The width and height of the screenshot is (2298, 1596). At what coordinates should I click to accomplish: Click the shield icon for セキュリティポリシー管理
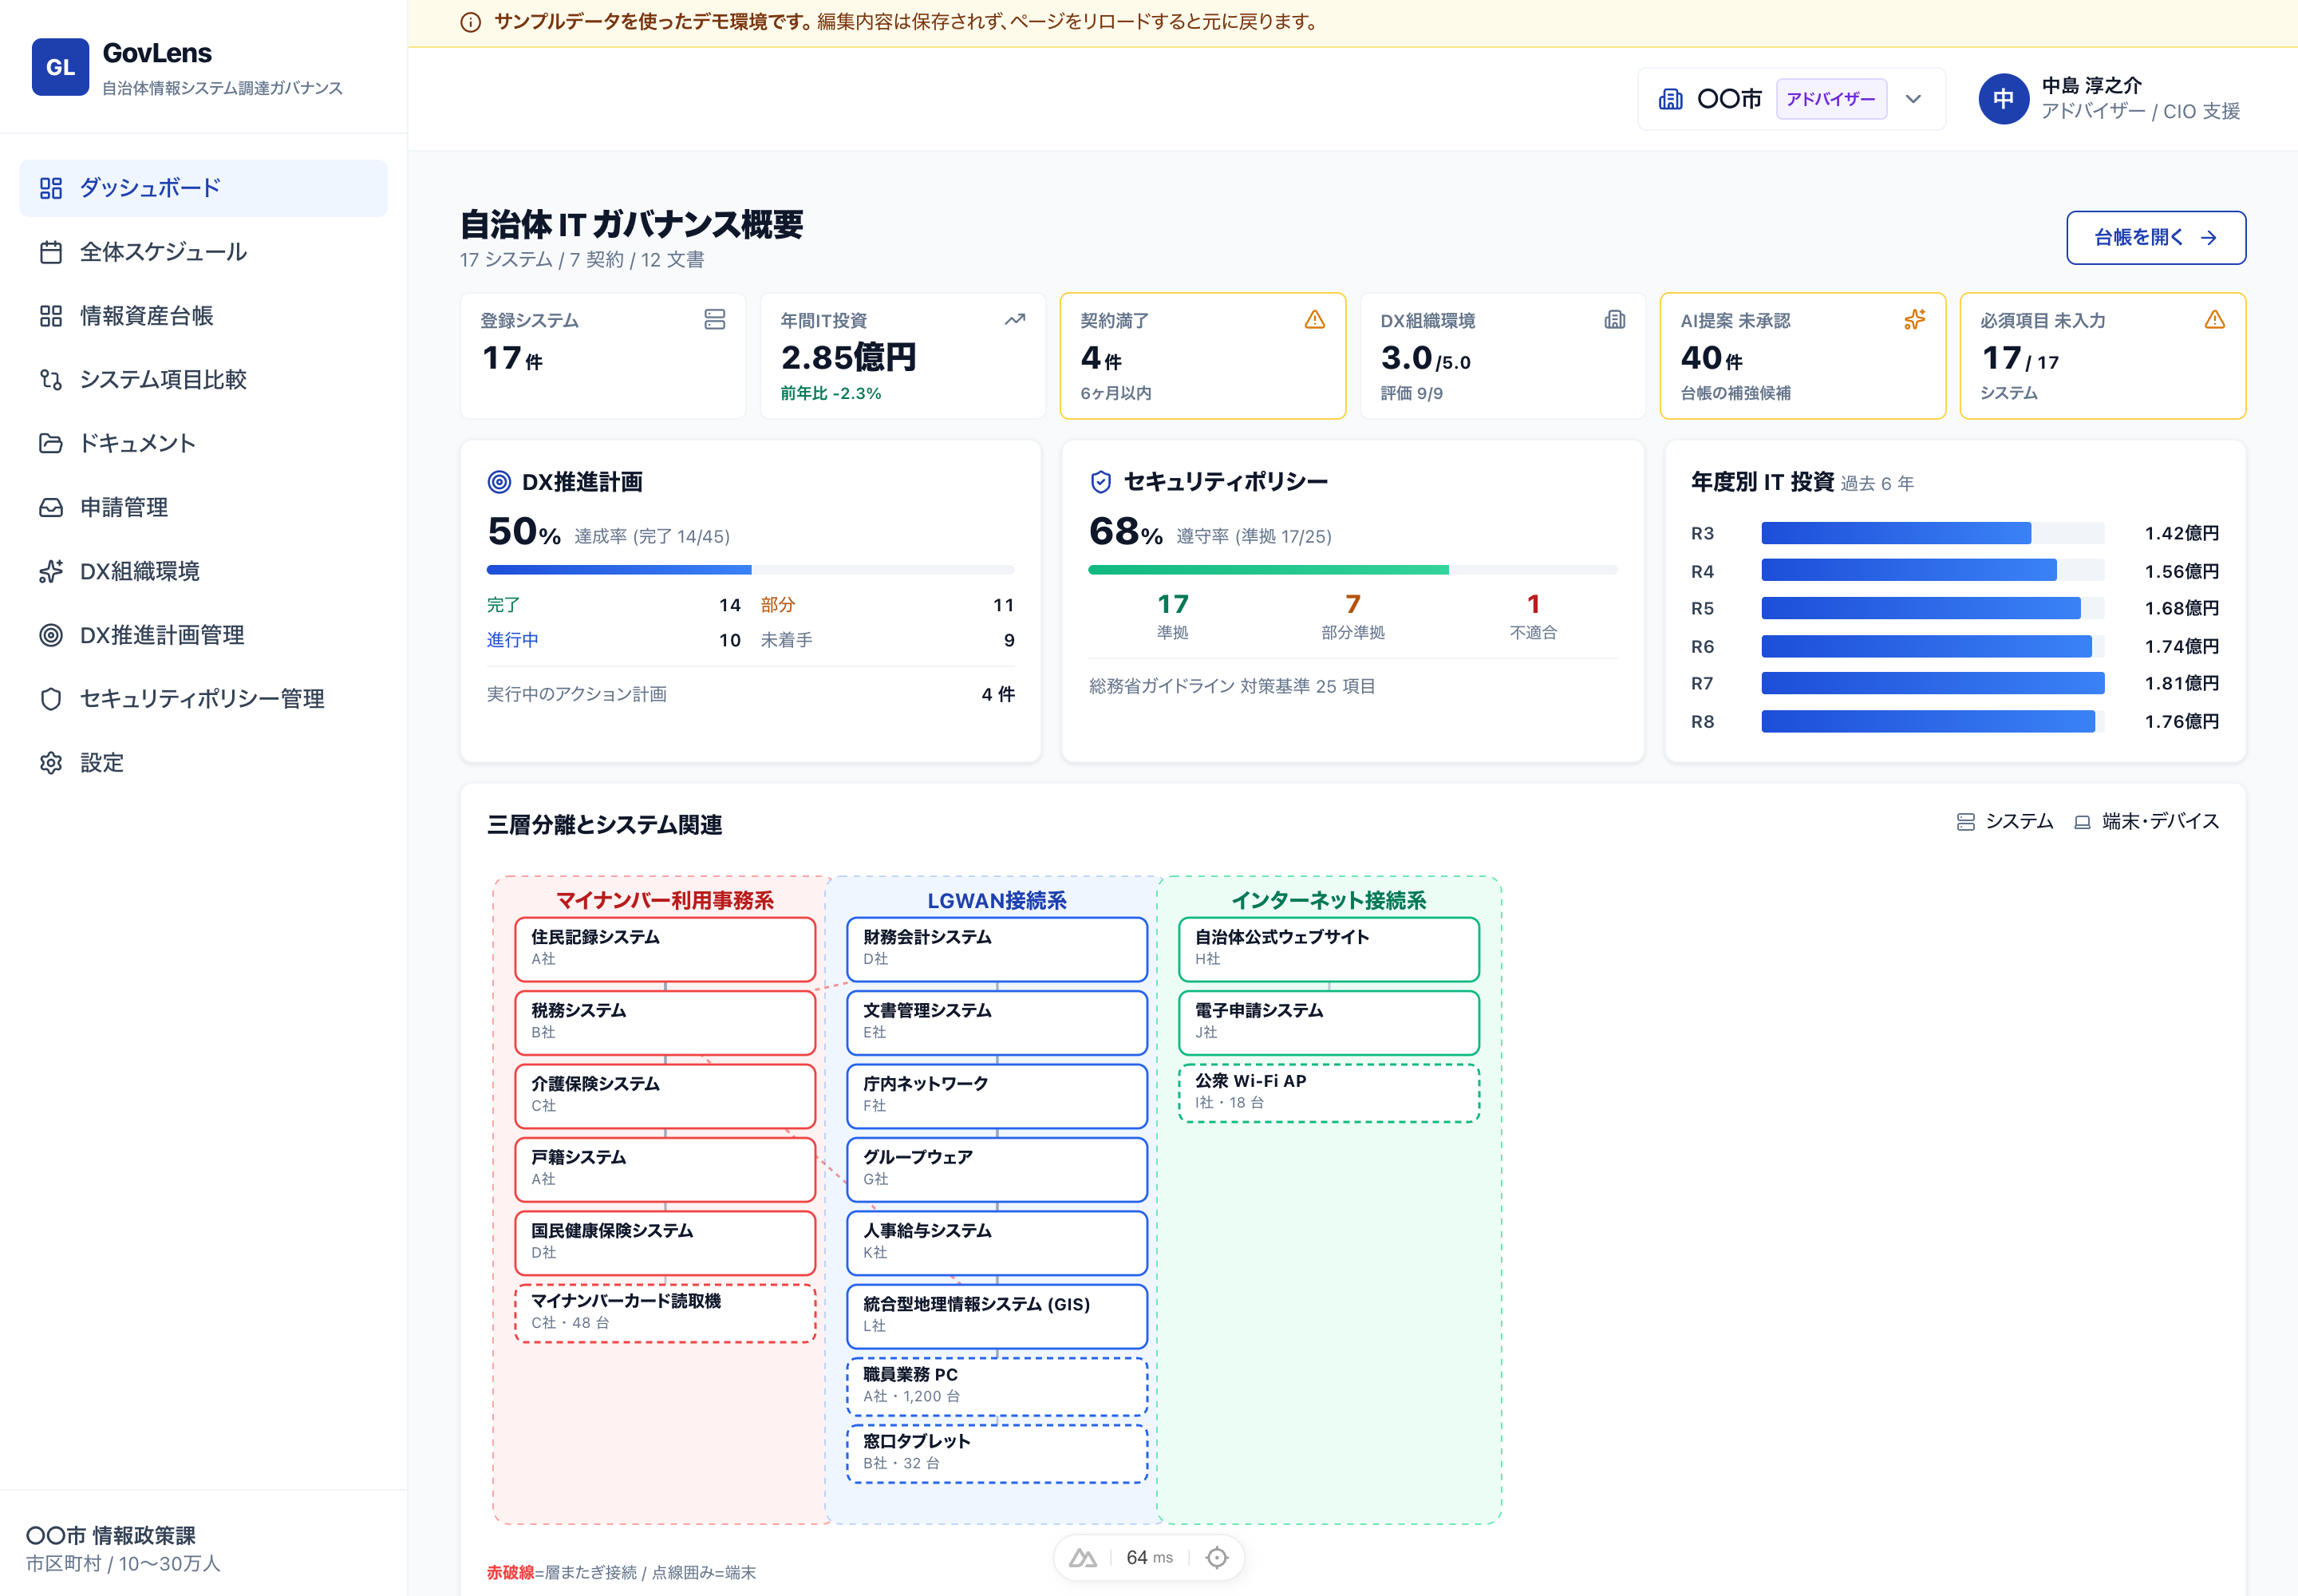tap(51, 699)
